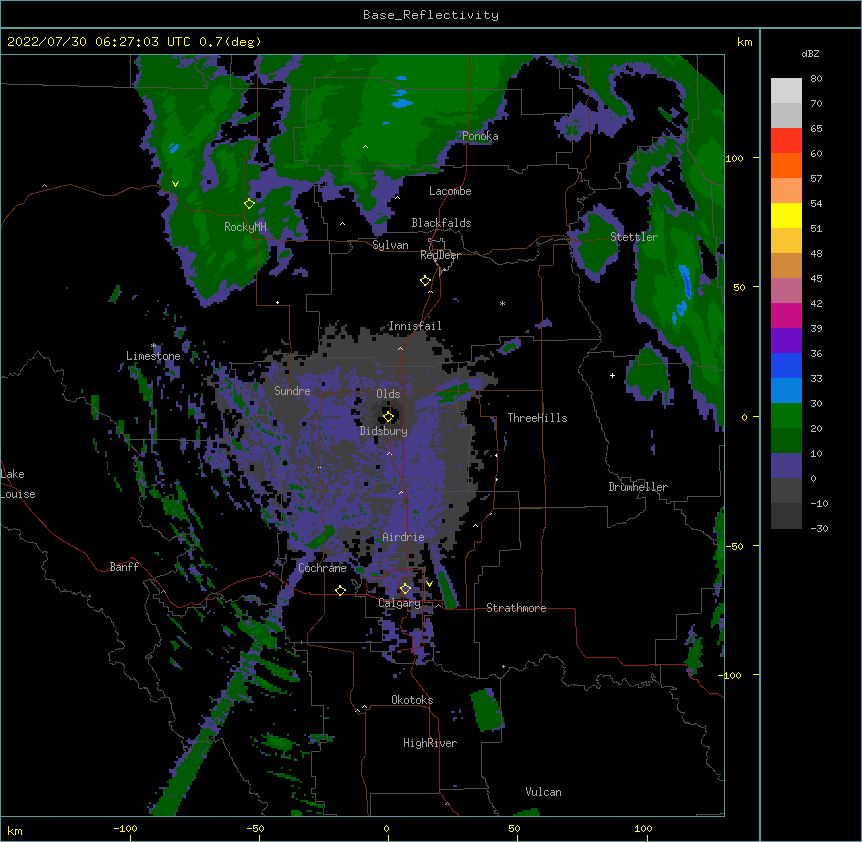Click the yellow diamond marker south of RedDeer

tap(426, 281)
